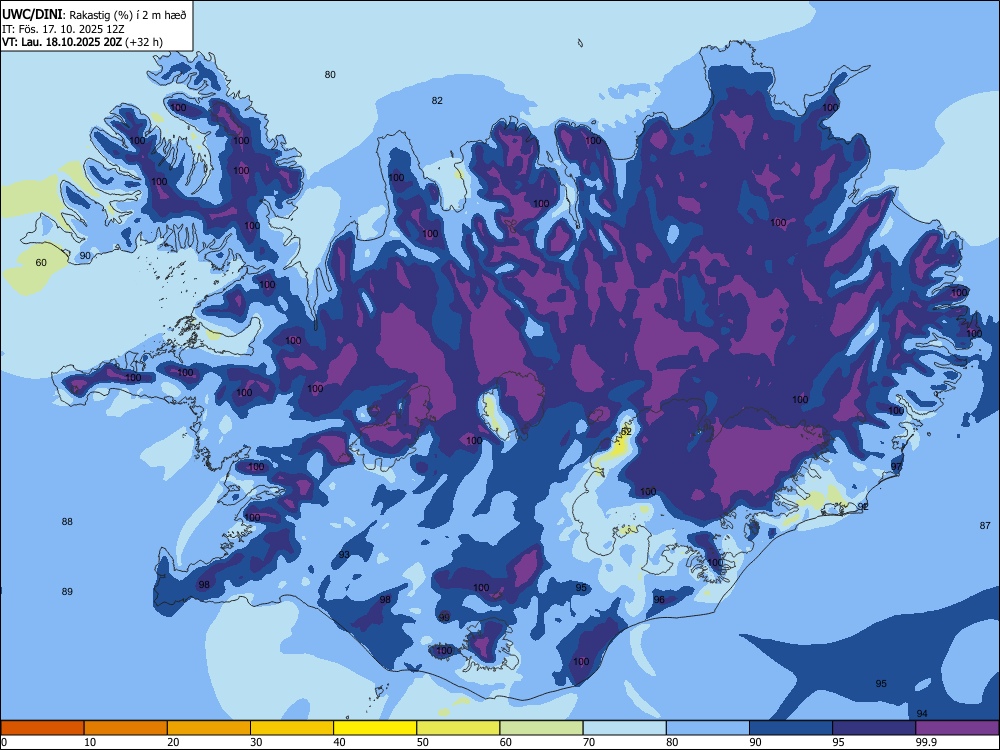
Task: Click the map value '82' north of Iceland
Action: point(437,101)
